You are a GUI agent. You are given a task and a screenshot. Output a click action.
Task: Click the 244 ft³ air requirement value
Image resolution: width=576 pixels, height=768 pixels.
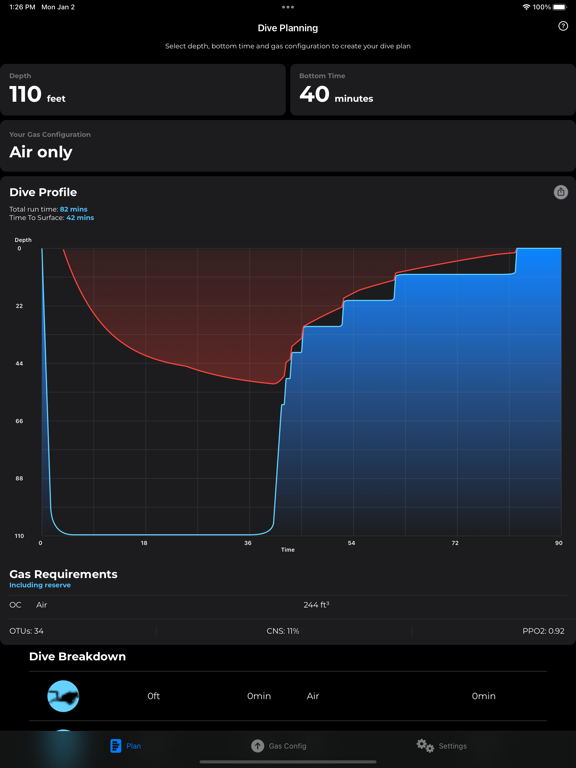click(x=316, y=605)
